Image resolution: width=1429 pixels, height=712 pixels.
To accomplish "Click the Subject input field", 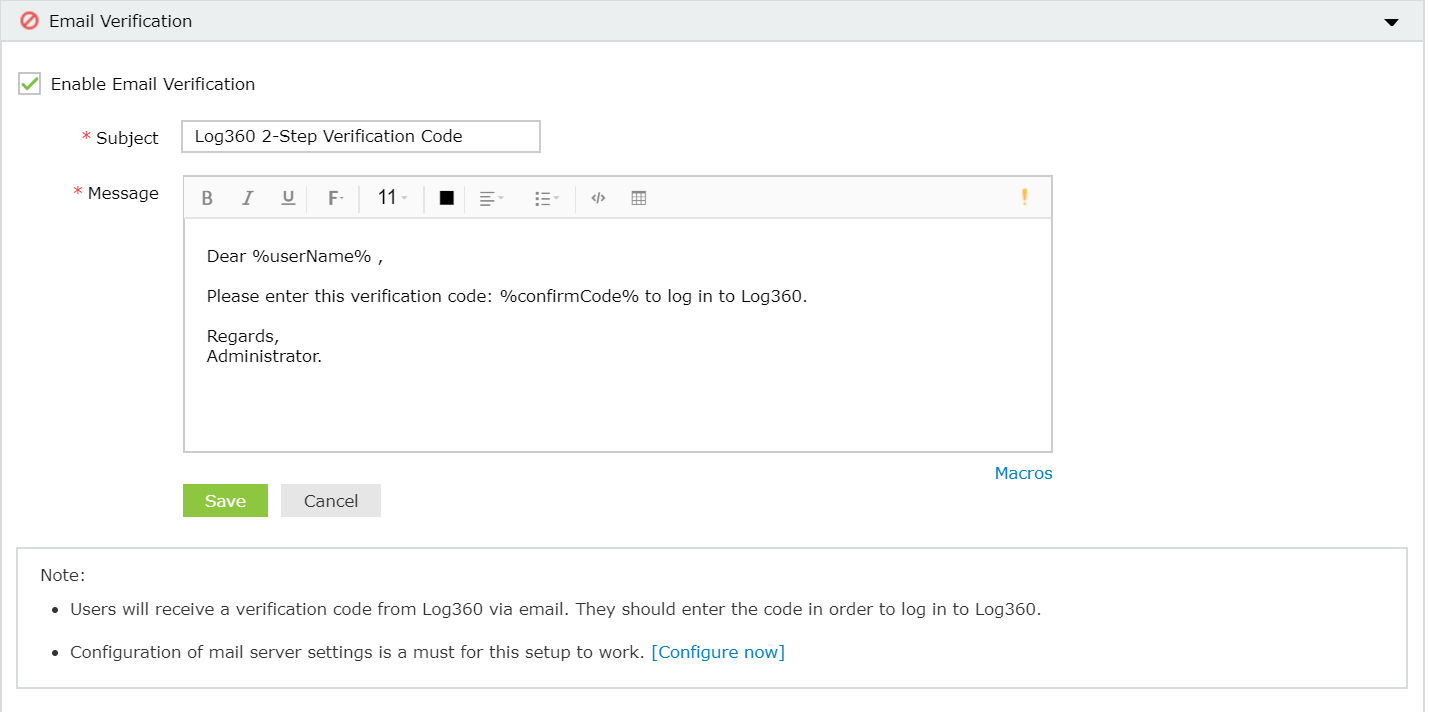I will [x=360, y=136].
